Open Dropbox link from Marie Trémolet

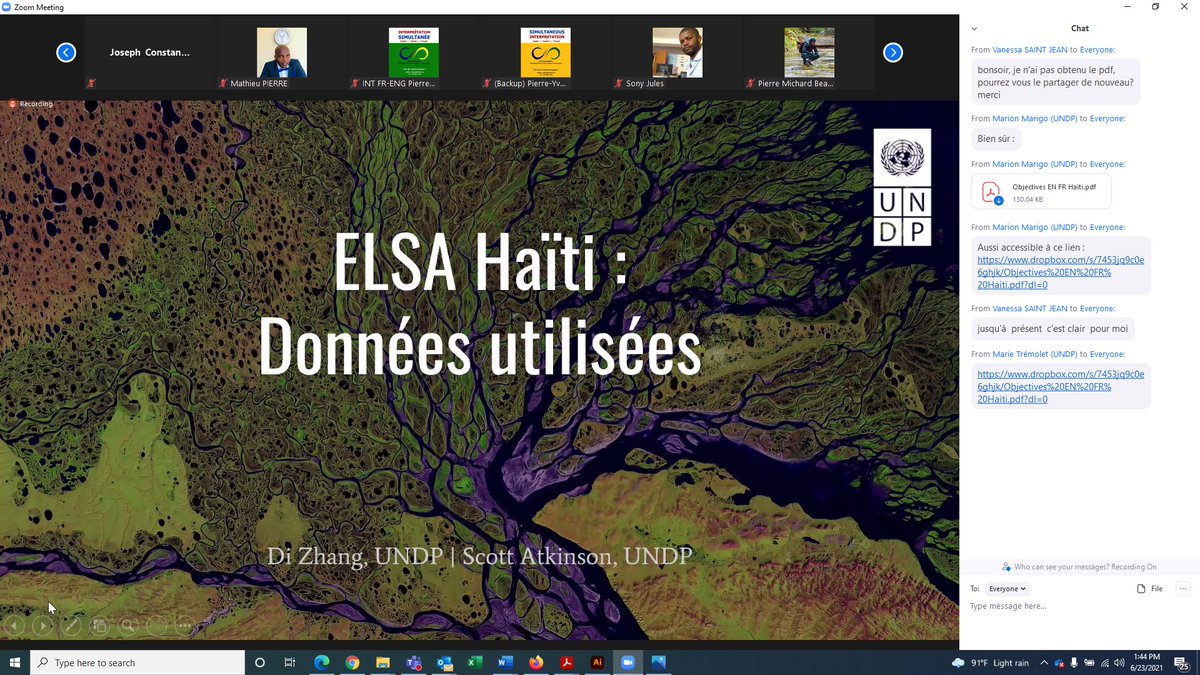coord(1061,386)
